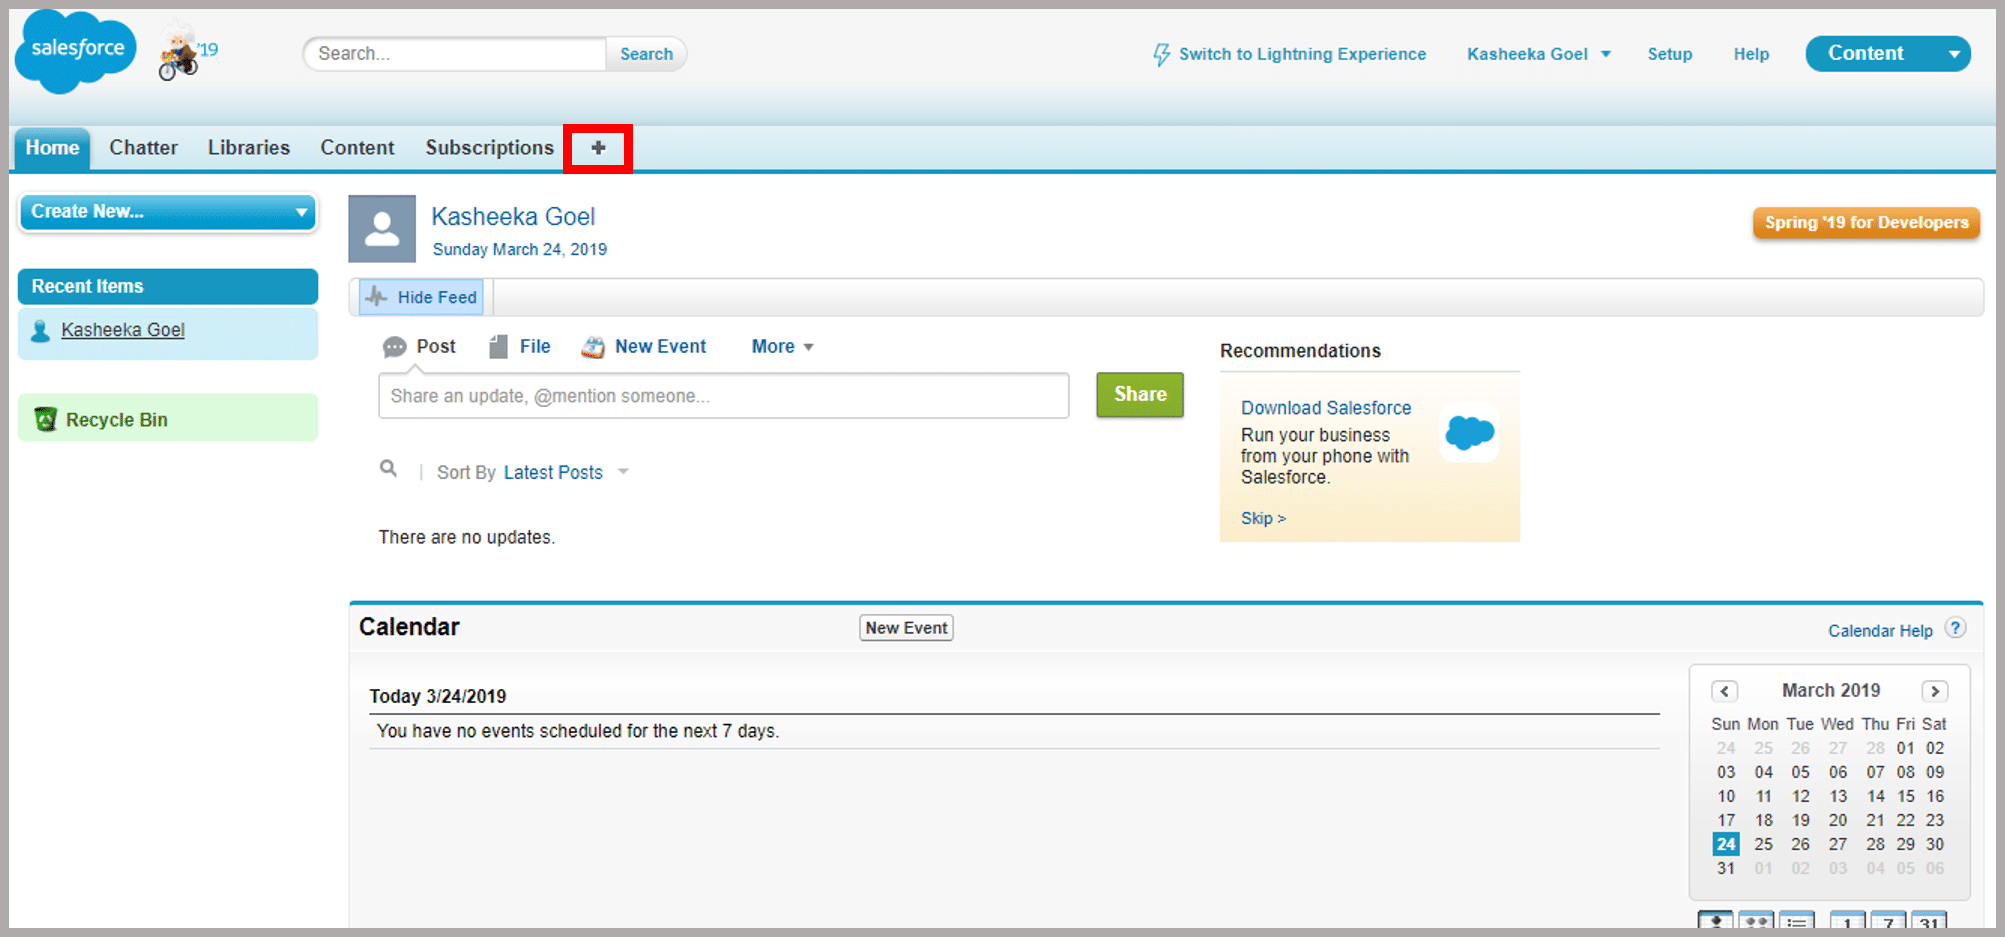The height and width of the screenshot is (937, 2005).
Task: Select day 15 in mini calendar
Action: (1906, 796)
